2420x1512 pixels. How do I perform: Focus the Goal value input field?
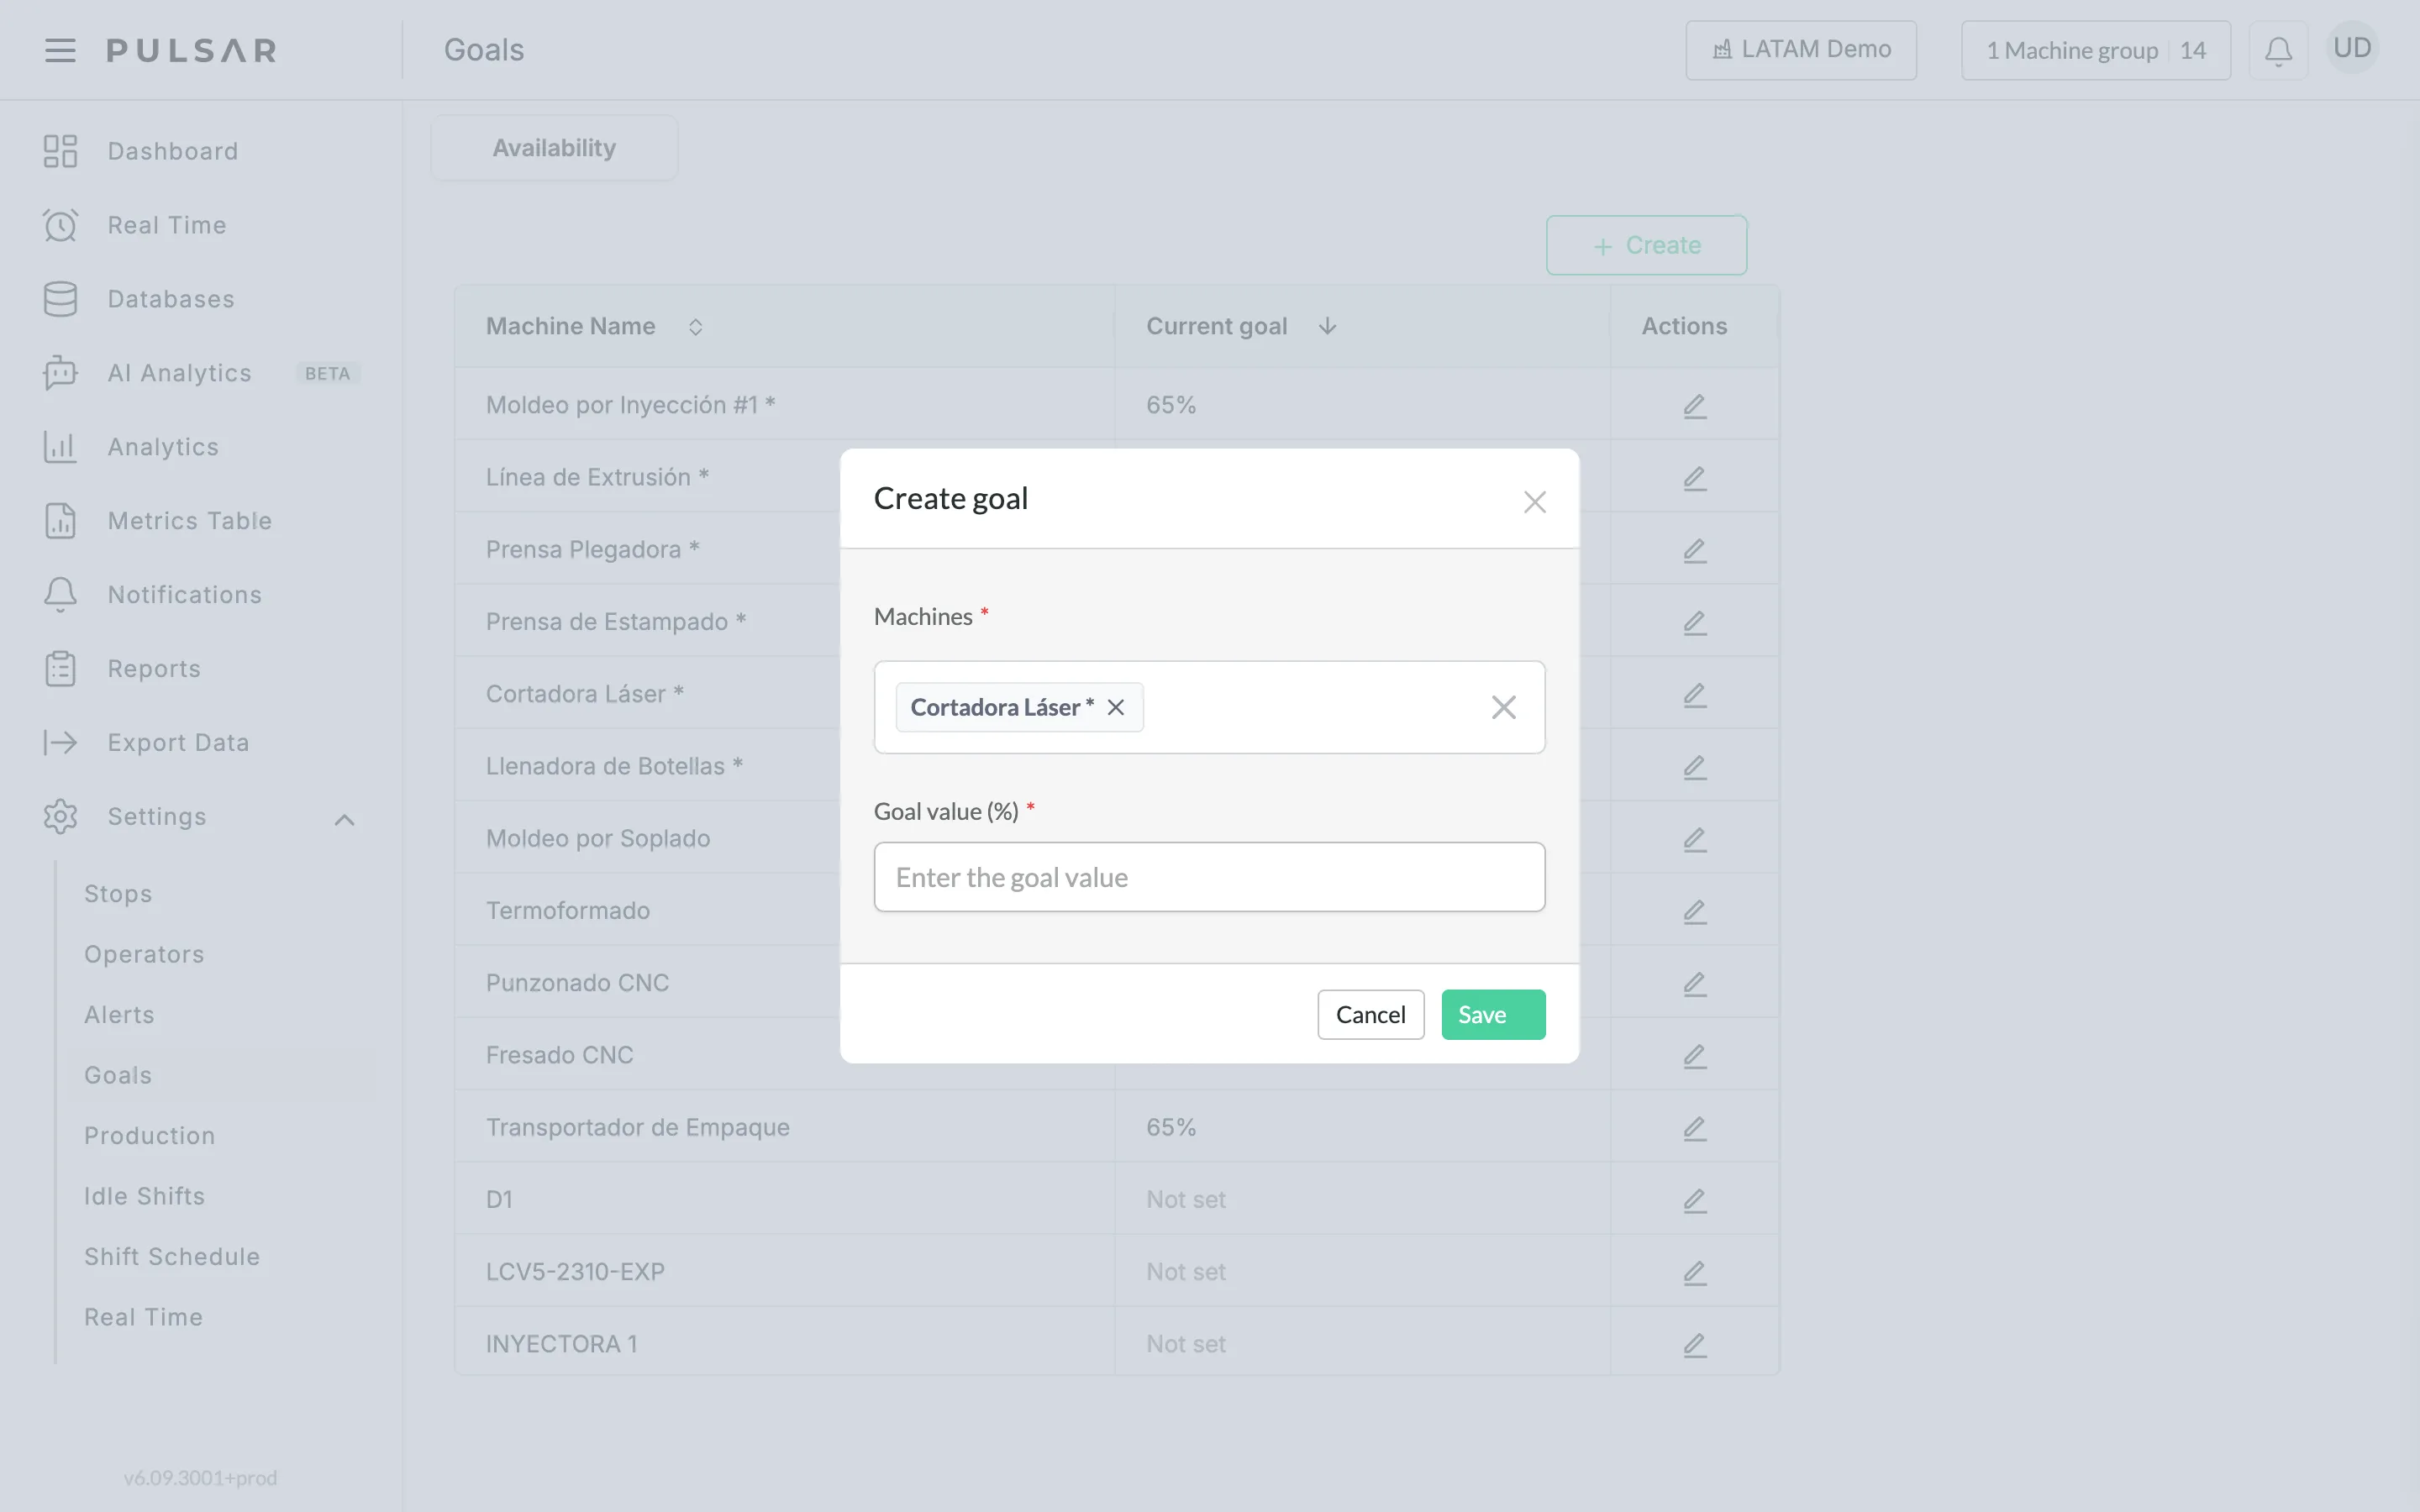(1209, 877)
